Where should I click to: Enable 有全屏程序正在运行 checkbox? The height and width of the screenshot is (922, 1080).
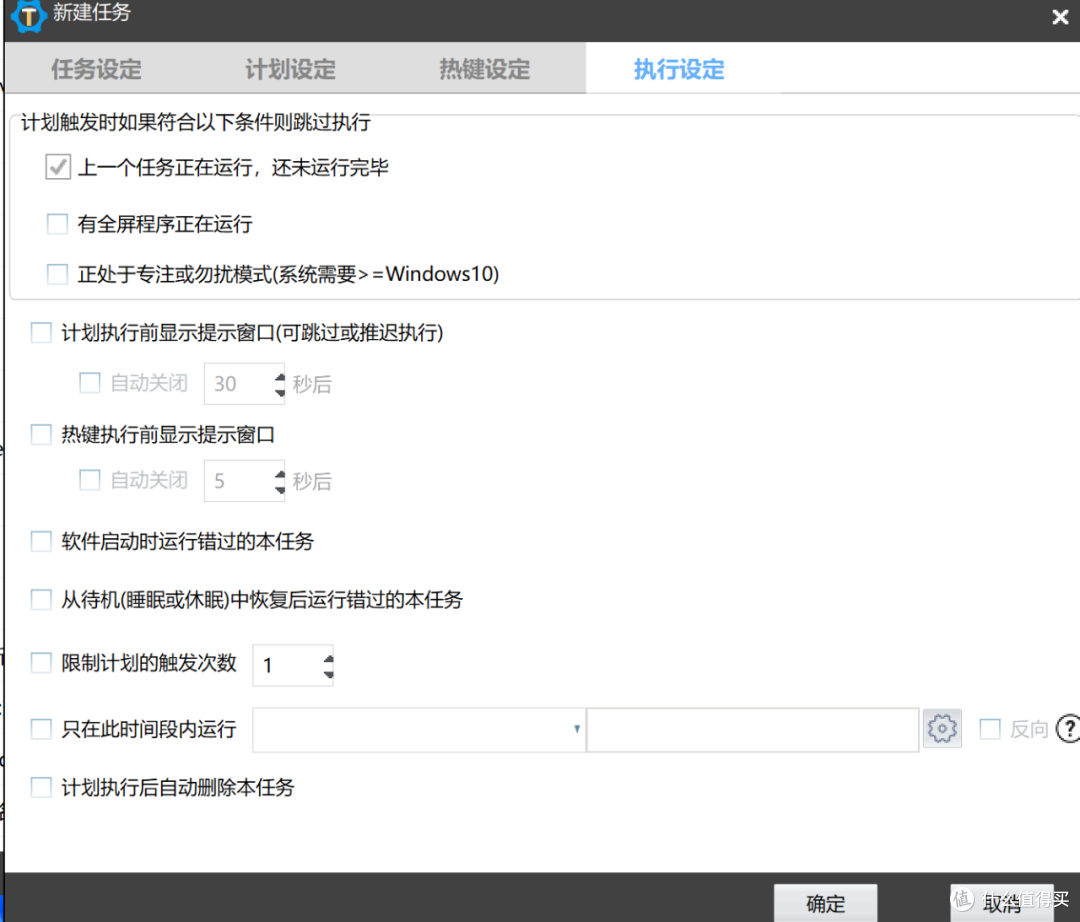tap(57, 224)
